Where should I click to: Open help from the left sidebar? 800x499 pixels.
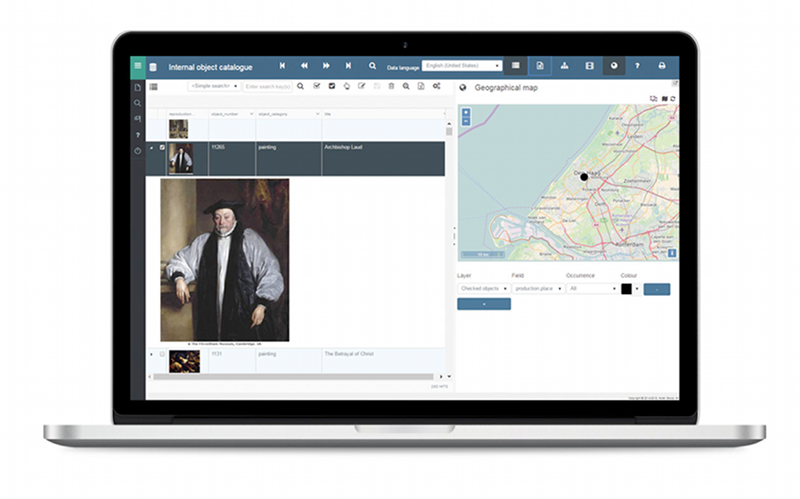pos(137,135)
